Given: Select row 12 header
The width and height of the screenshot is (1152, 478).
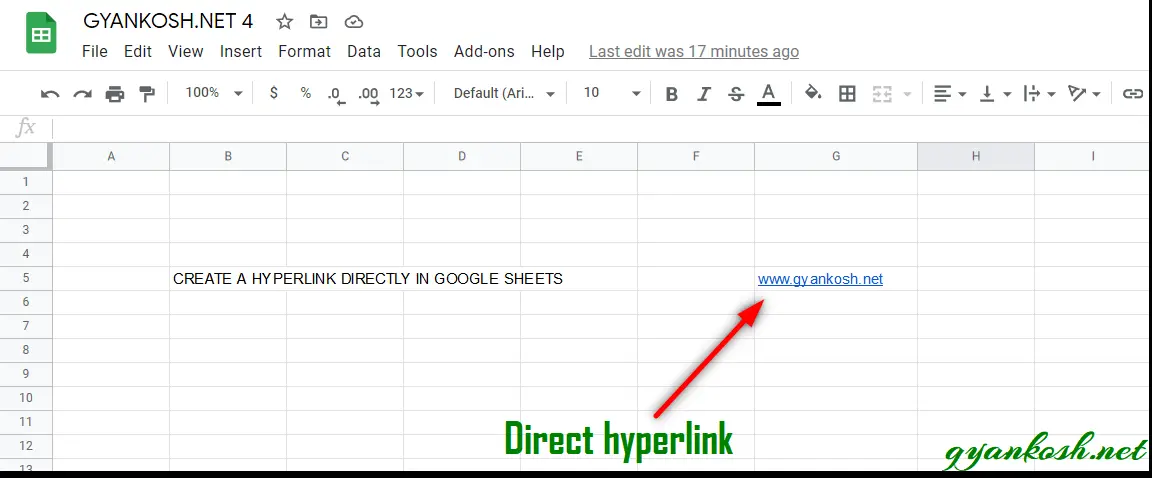Looking at the screenshot, I should tap(26, 446).
